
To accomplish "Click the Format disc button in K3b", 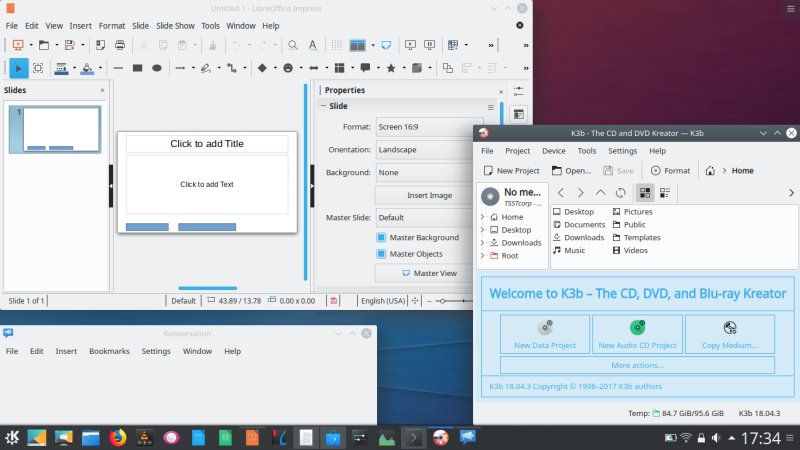I will click(x=670, y=171).
